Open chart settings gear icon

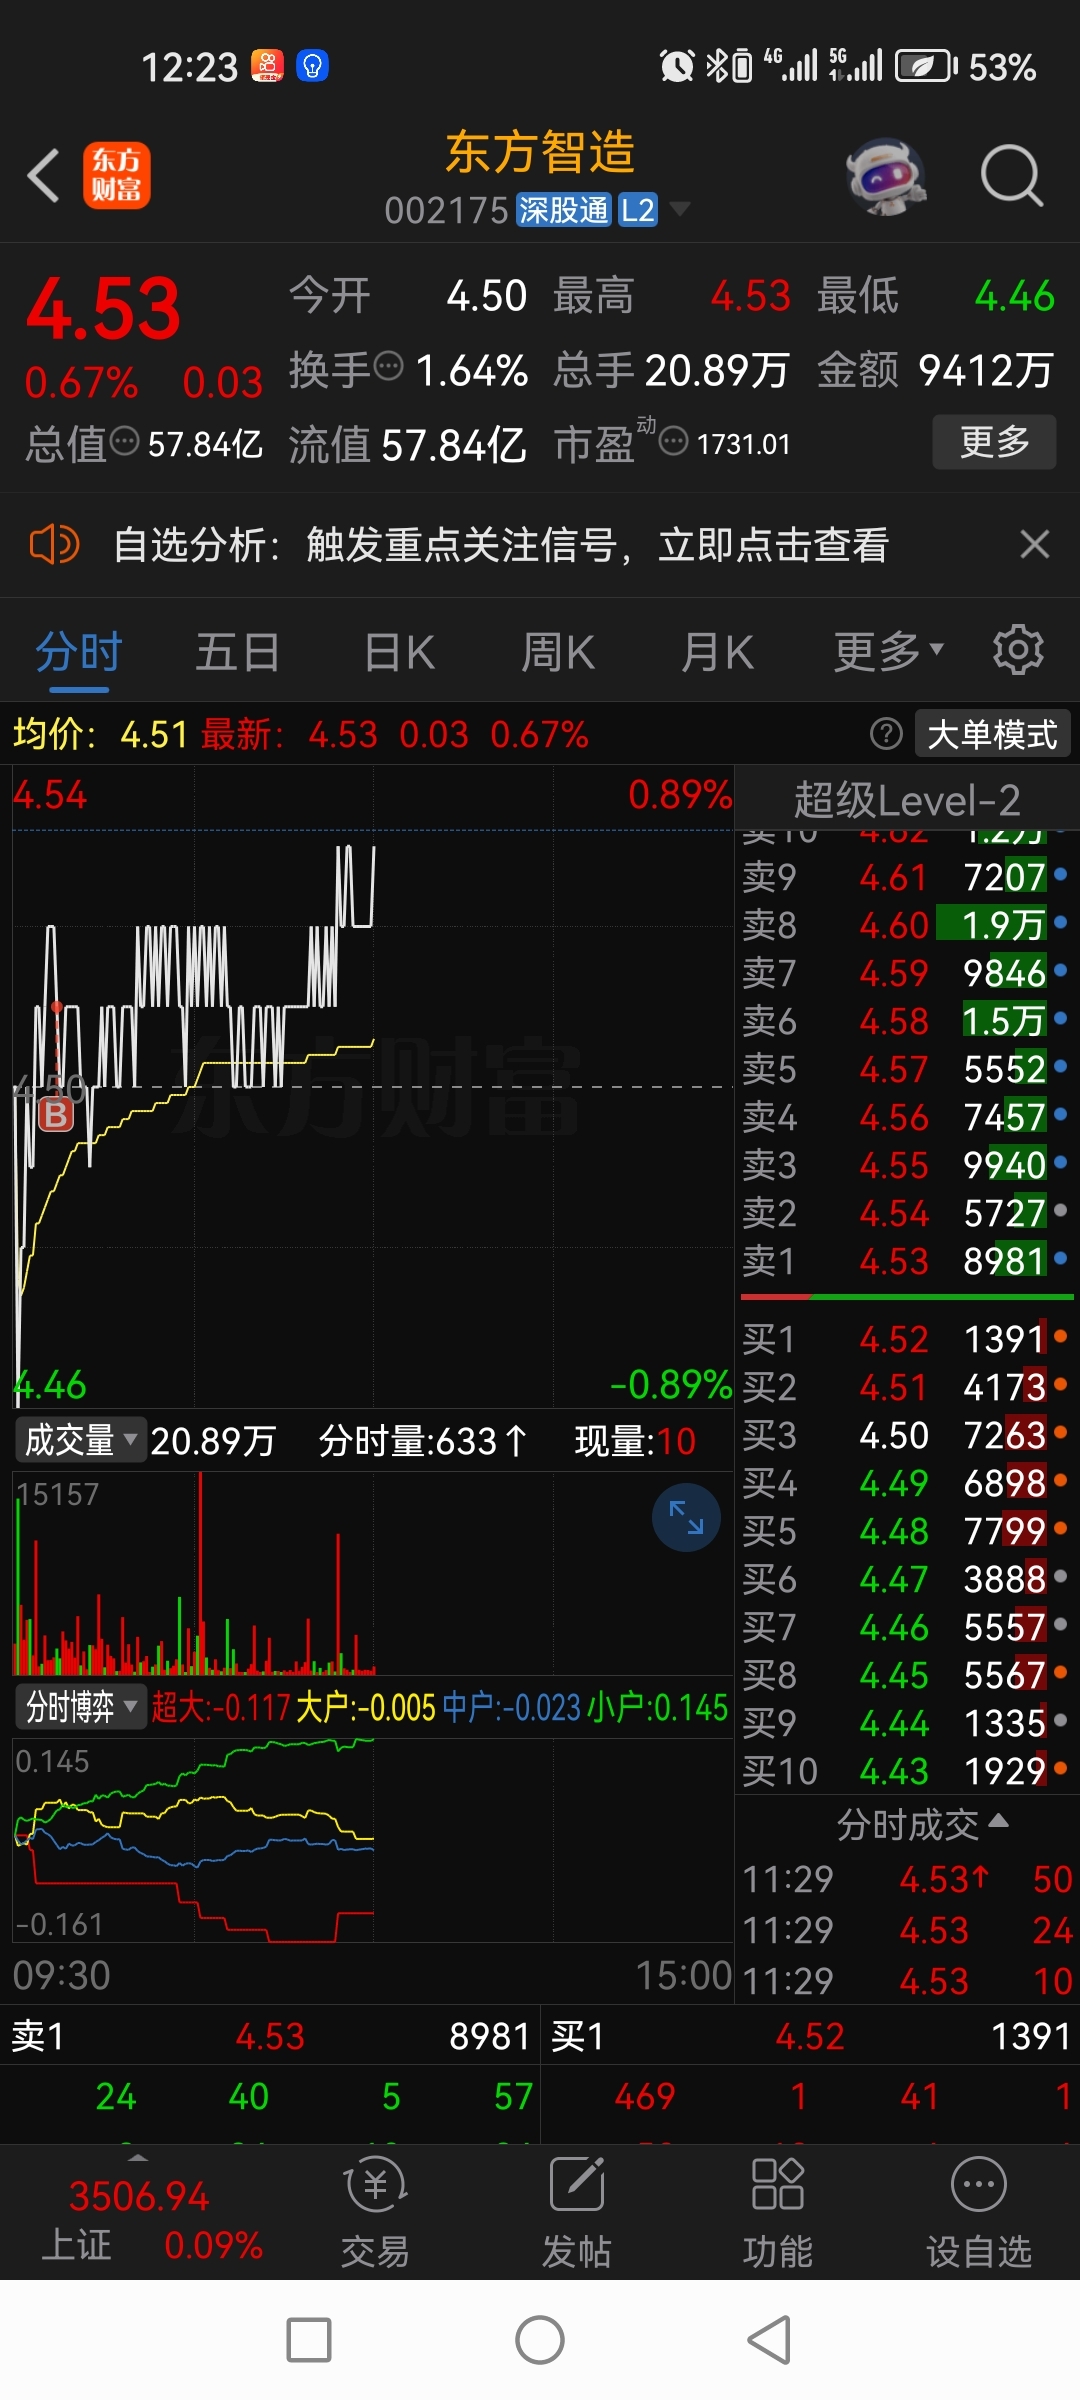[1018, 651]
